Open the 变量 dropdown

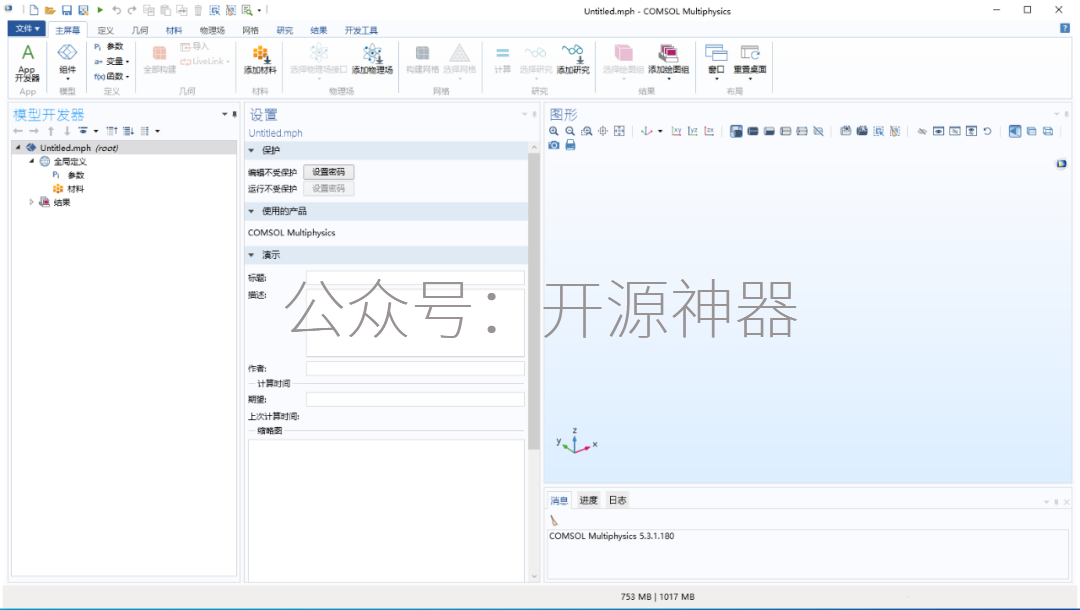pos(112,61)
